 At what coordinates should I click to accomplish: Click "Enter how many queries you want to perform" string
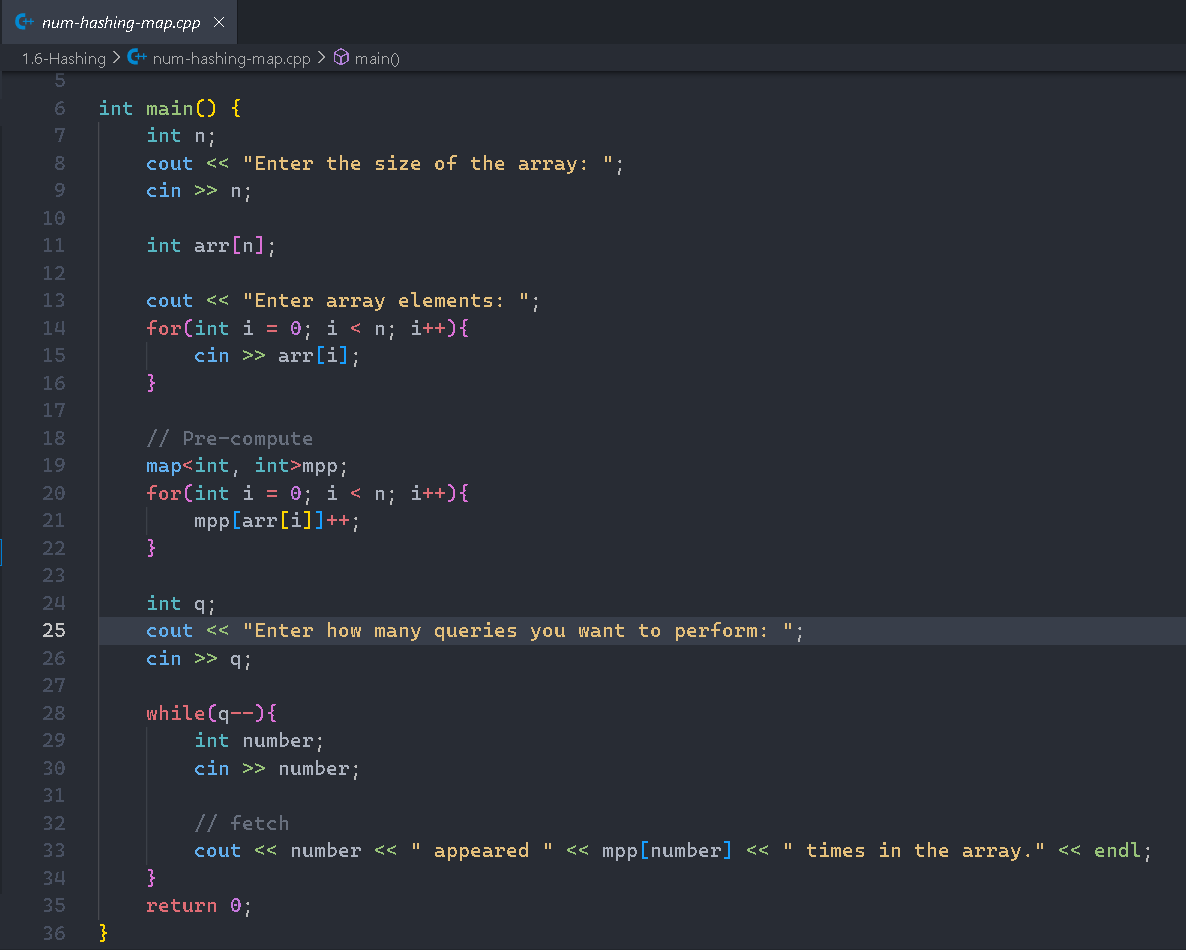(517, 630)
